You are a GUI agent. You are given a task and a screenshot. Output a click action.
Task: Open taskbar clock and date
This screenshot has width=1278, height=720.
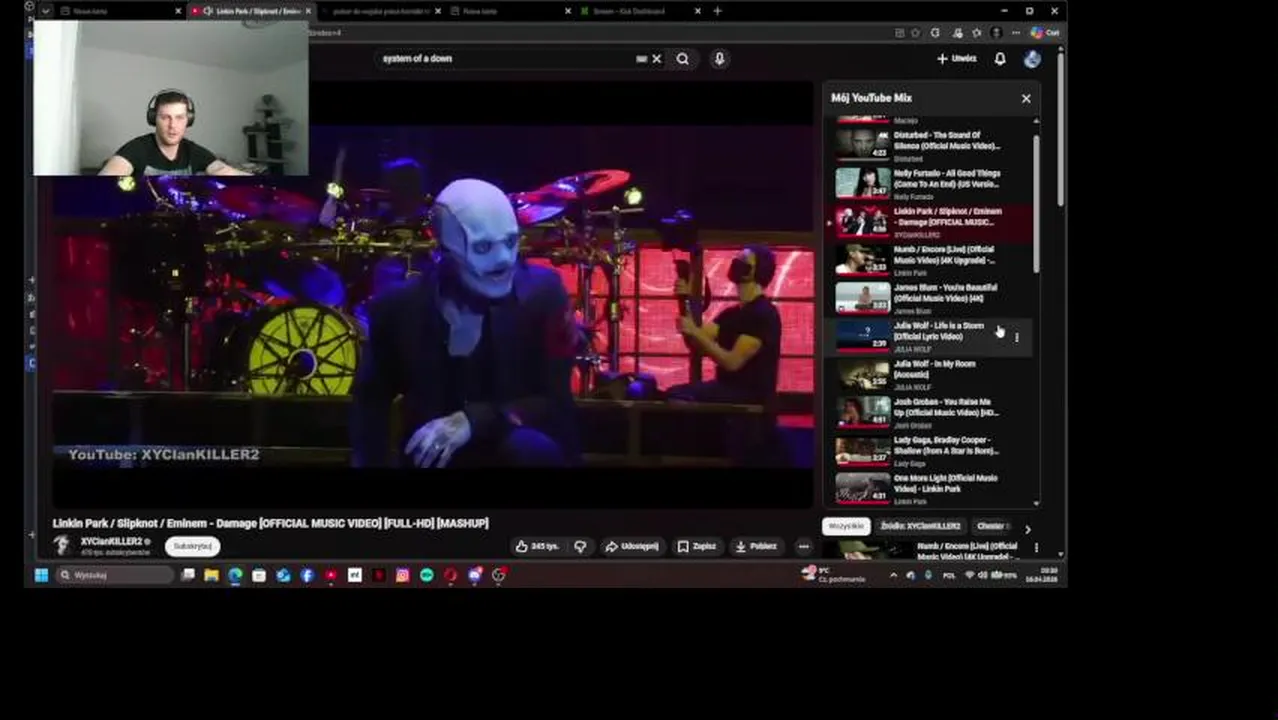tap(1041, 575)
